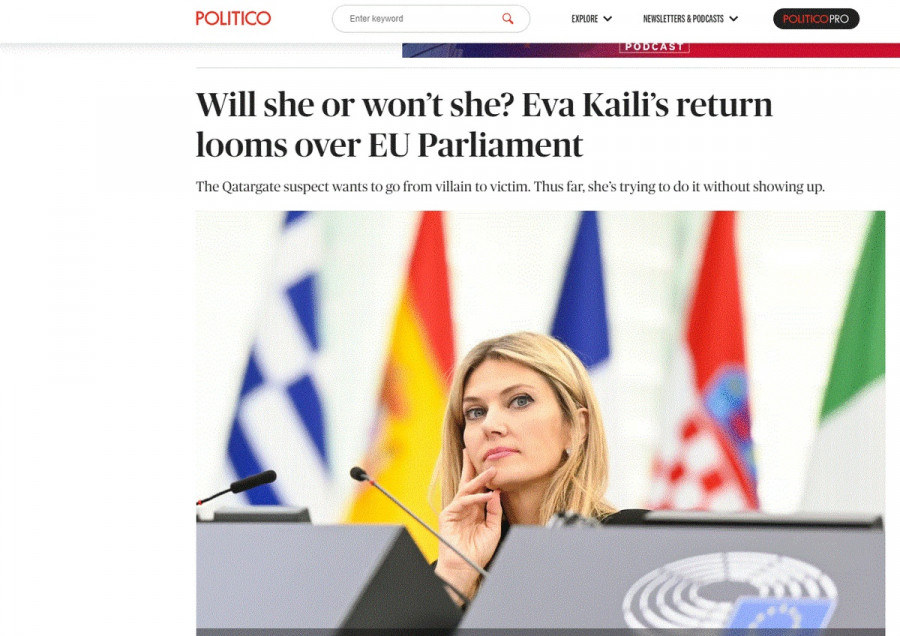The width and height of the screenshot is (900, 636).
Task: Click the red magnifying glass search icon
Action: [507, 18]
